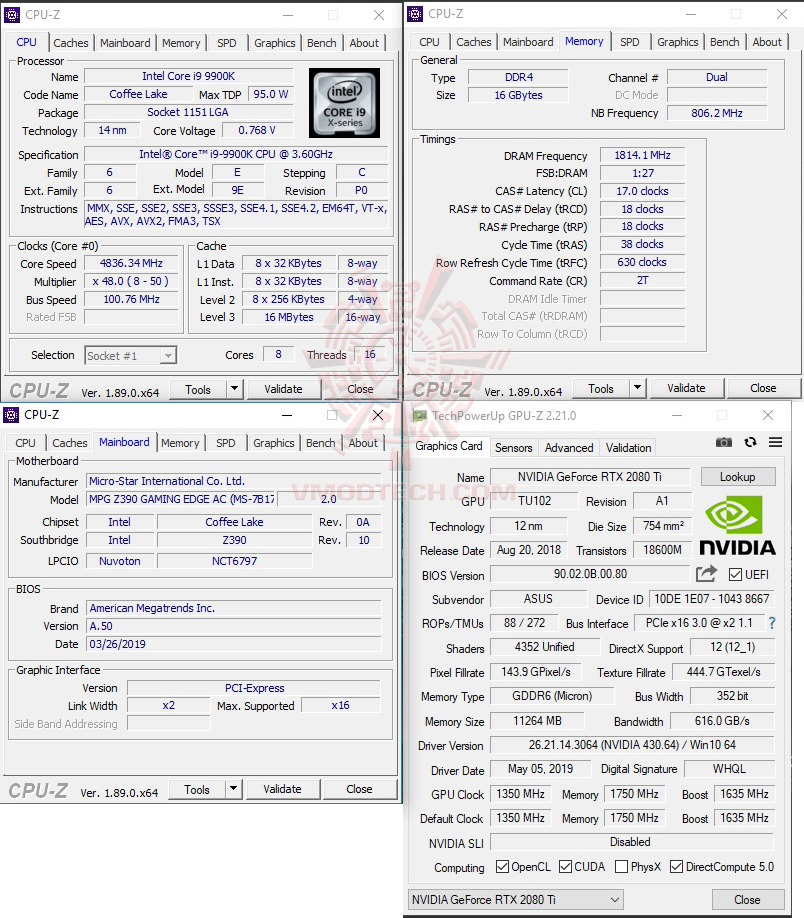Click the Core Speed value 4836.34 MHz

[x=131, y=263]
